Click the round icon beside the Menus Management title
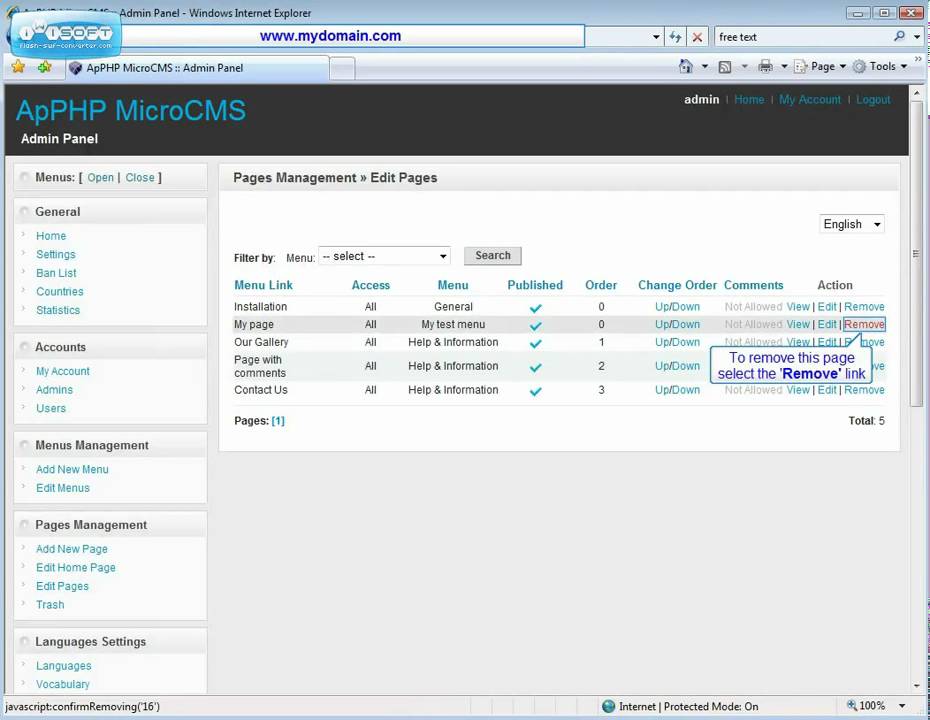 click(24, 445)
